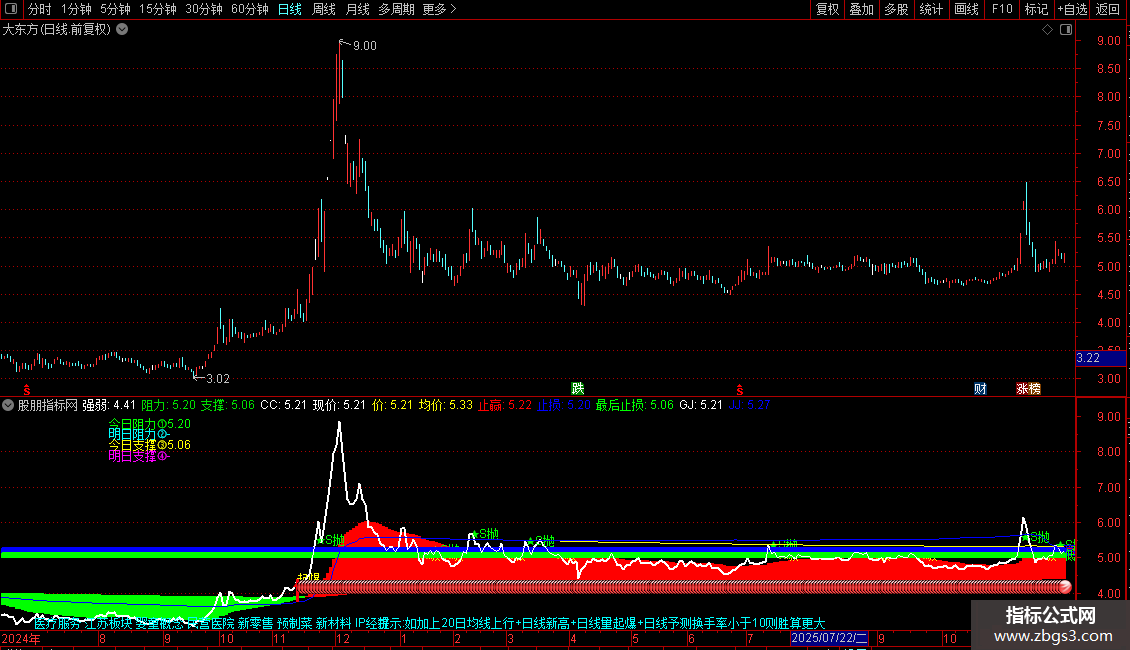This screenshot has height=650, width=1130.
Task: Open the 多周期 multi-period view
Action: [x=396, y=9]
